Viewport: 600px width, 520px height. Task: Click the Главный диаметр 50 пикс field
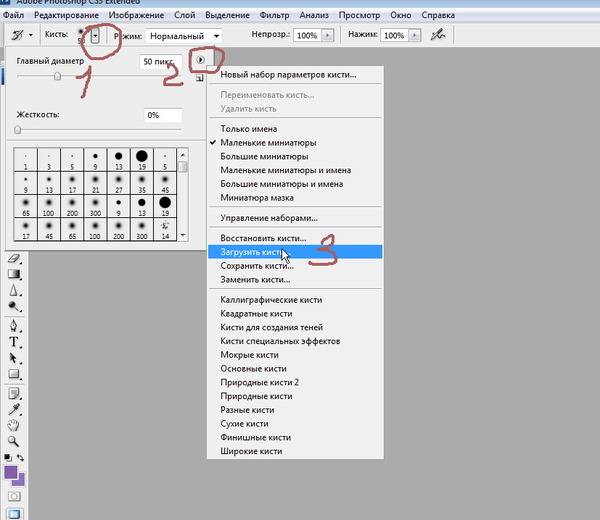(x=161, y=62)
